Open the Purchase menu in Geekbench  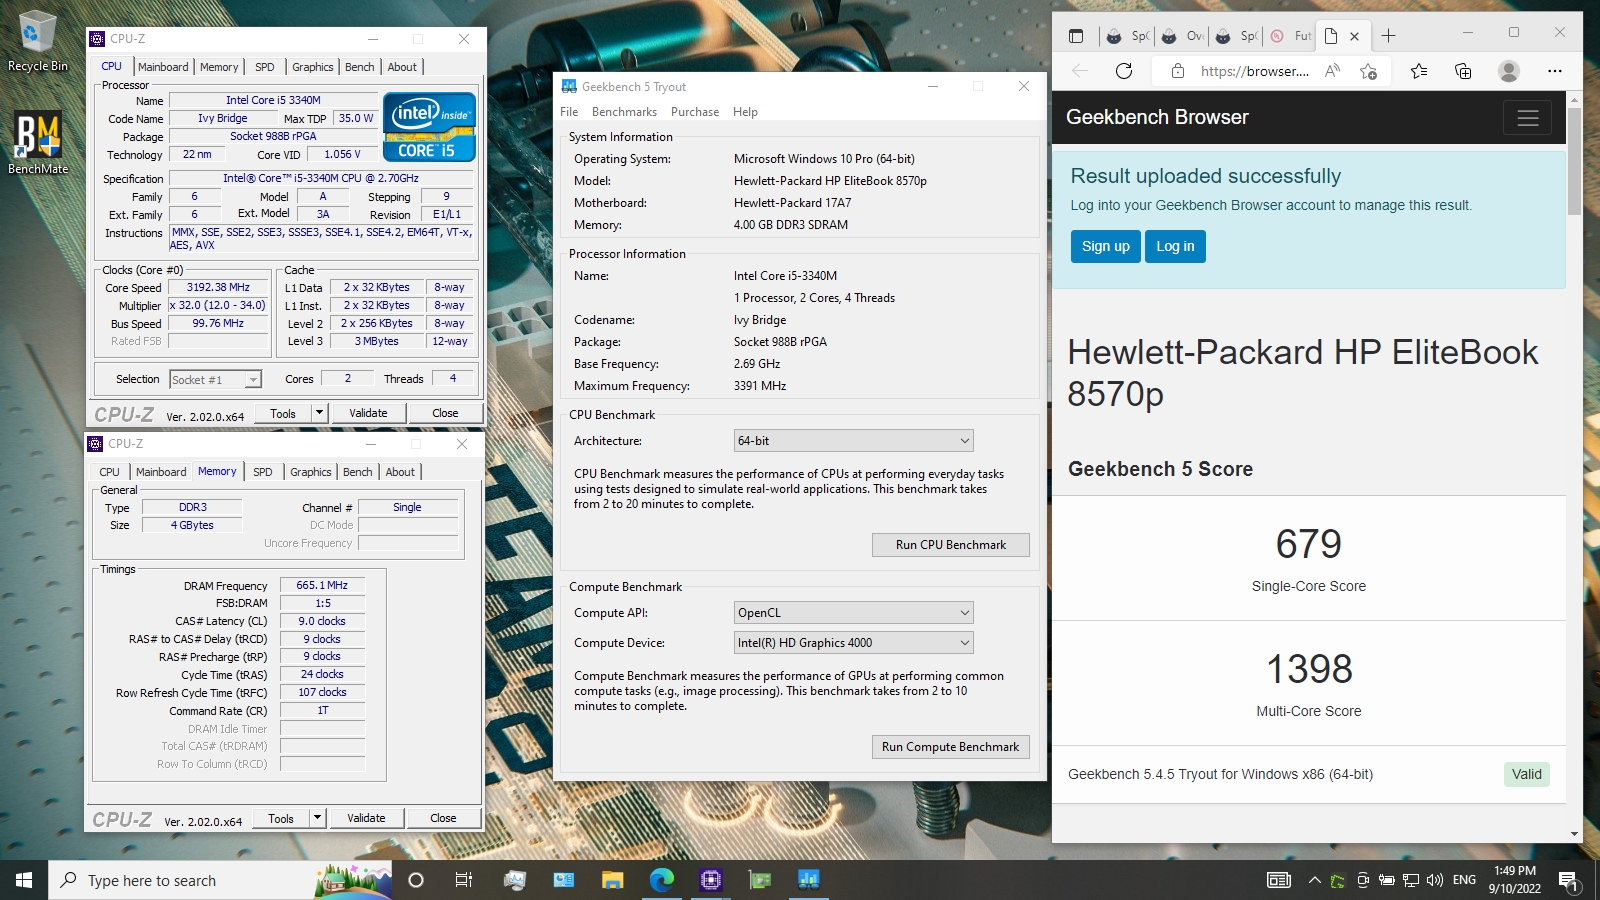pyautogui.click(x=695, y=112)
